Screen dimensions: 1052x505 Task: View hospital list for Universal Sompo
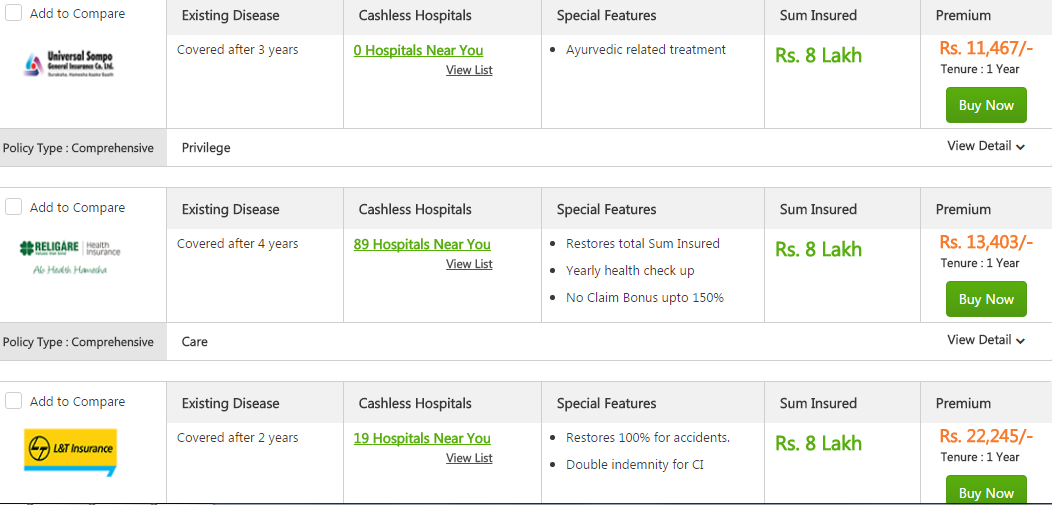[x=469, y=70]
